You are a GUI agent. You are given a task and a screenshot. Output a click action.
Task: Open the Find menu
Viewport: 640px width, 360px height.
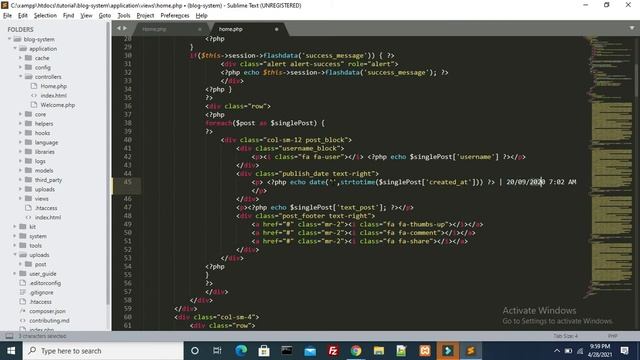click(x=68, y=16)
